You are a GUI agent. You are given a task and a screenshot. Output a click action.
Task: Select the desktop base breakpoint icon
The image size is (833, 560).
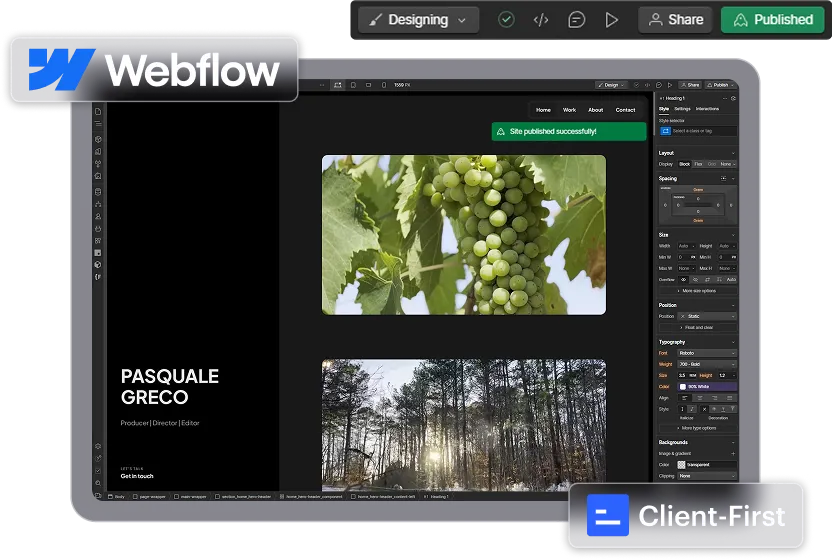(x=337, y=85)
